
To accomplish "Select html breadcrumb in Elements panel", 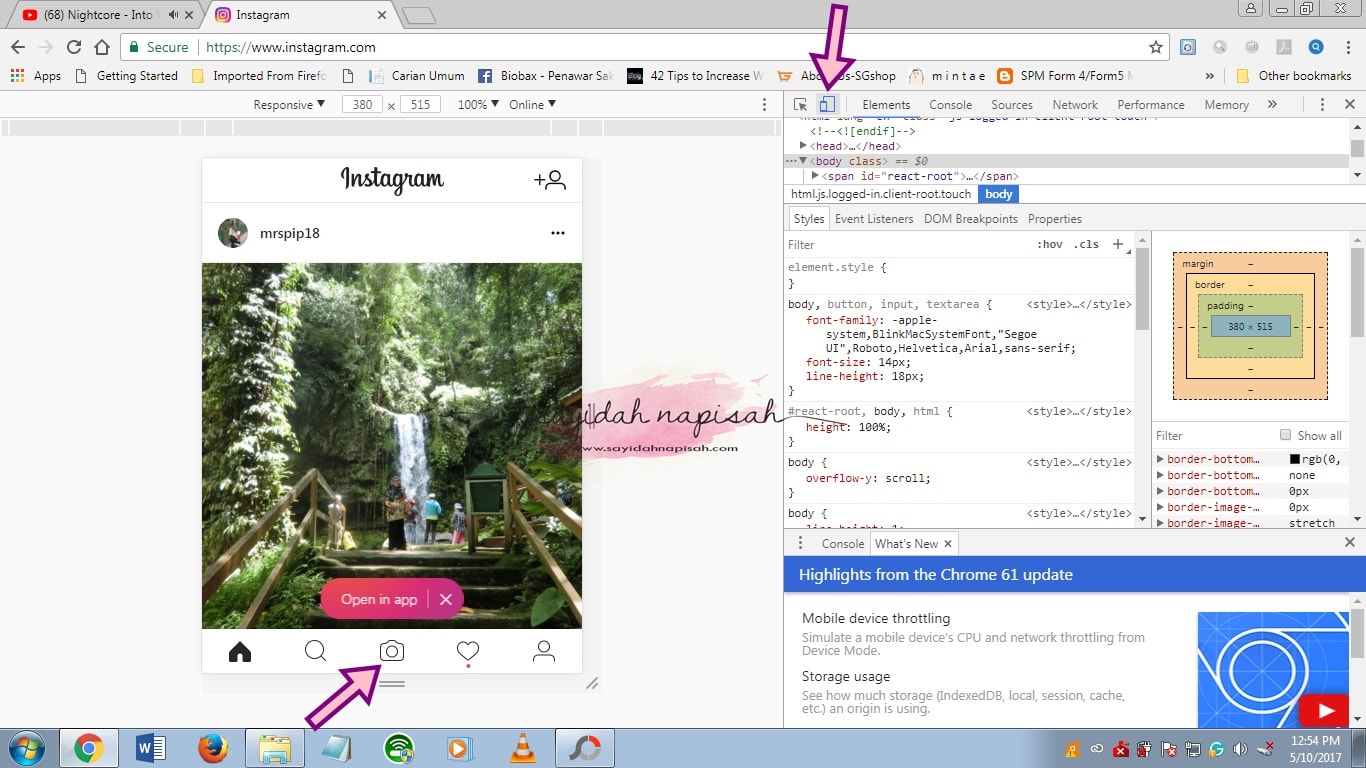I will tap(880, 194).
